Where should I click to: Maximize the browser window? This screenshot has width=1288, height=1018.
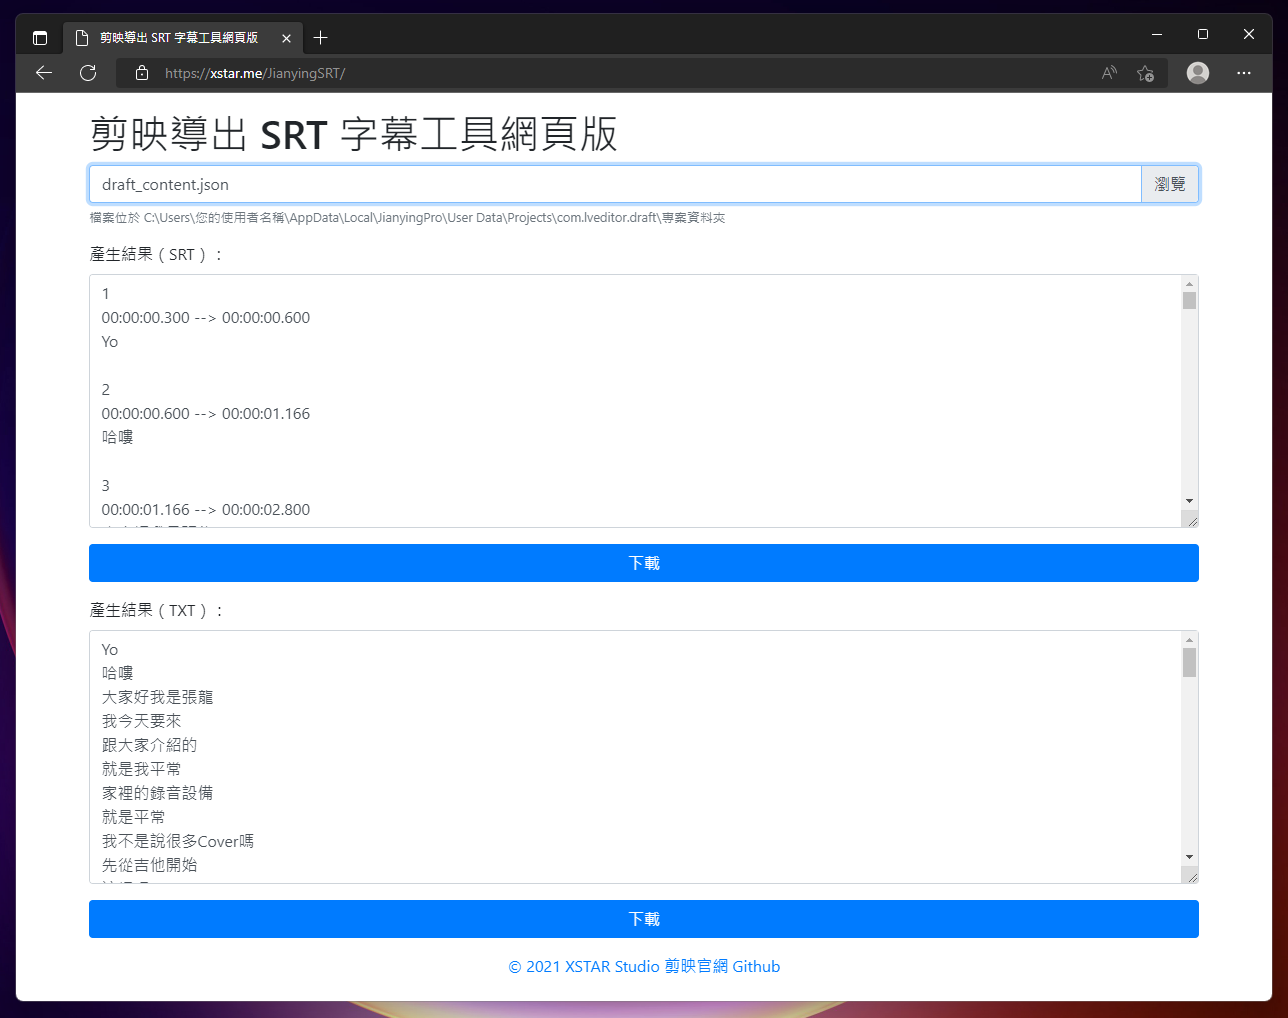click(x=1203, y=34)
